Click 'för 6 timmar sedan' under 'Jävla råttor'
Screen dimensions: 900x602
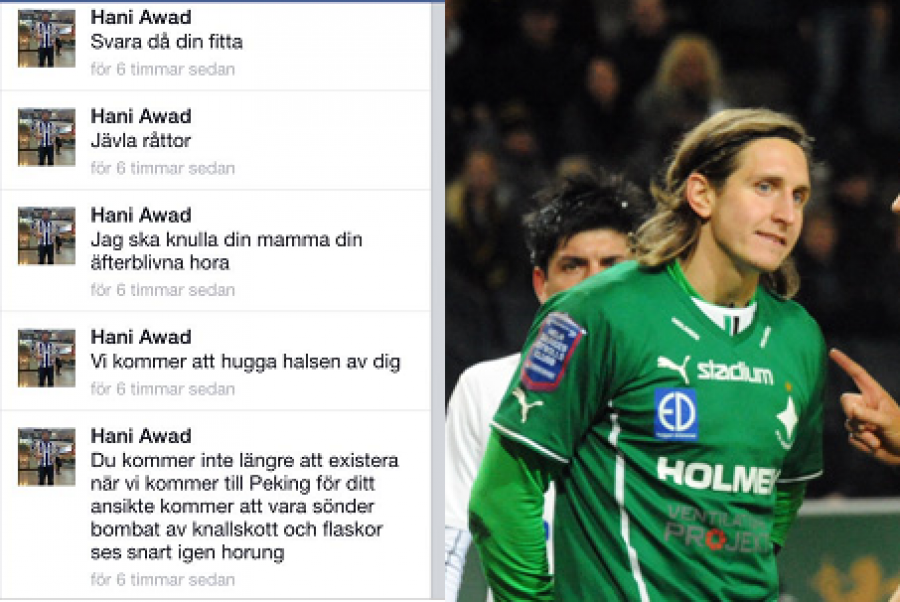[162, 168]
